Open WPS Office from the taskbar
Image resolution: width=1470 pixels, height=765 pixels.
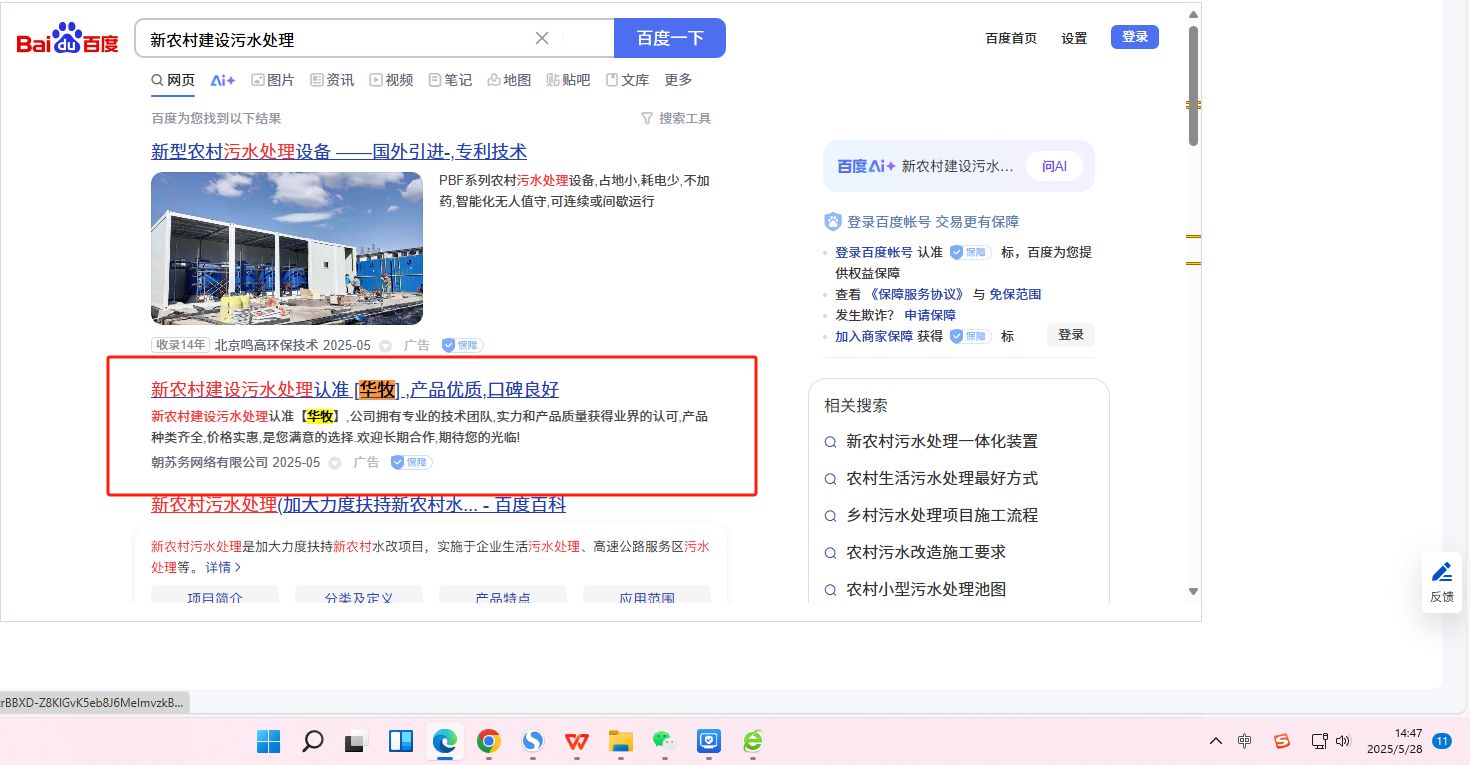tap(577, 741)
